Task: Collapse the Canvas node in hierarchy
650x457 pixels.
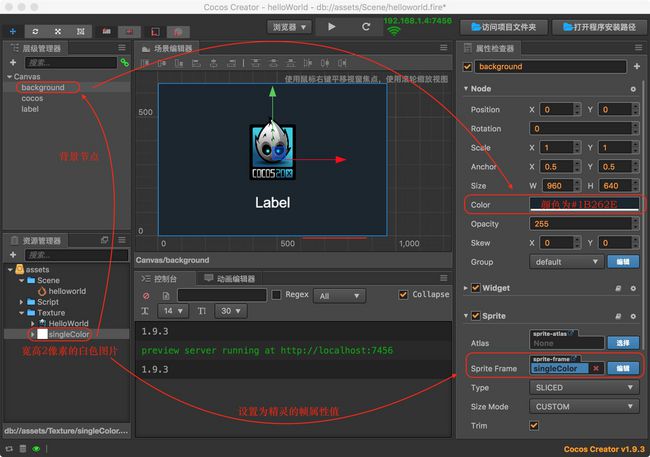Action: pyautogui.click(x=10, y=77)
